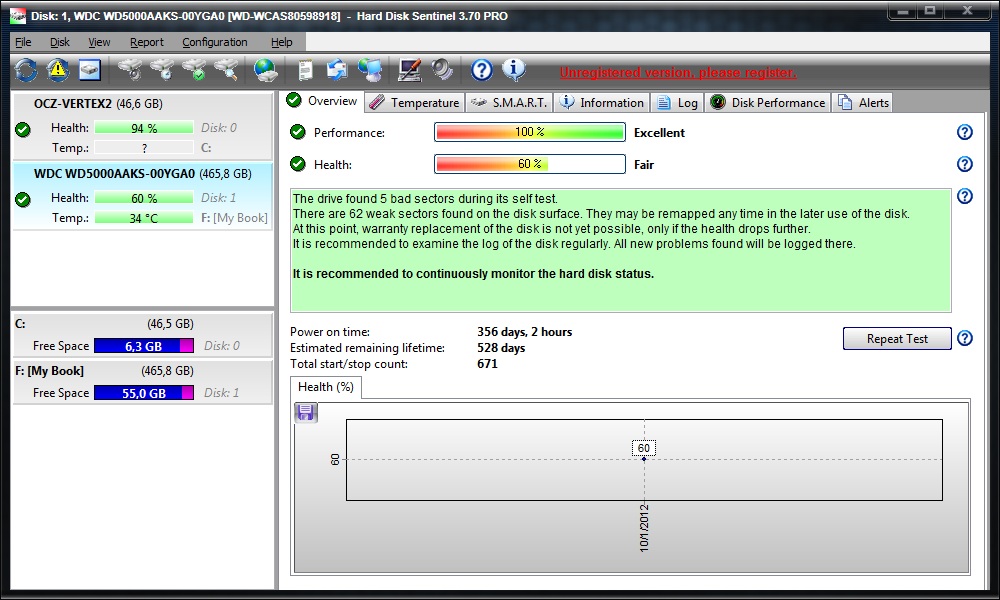Click the '671' start/stop count value
This screenshot has height=600, width=1000.
487,363
